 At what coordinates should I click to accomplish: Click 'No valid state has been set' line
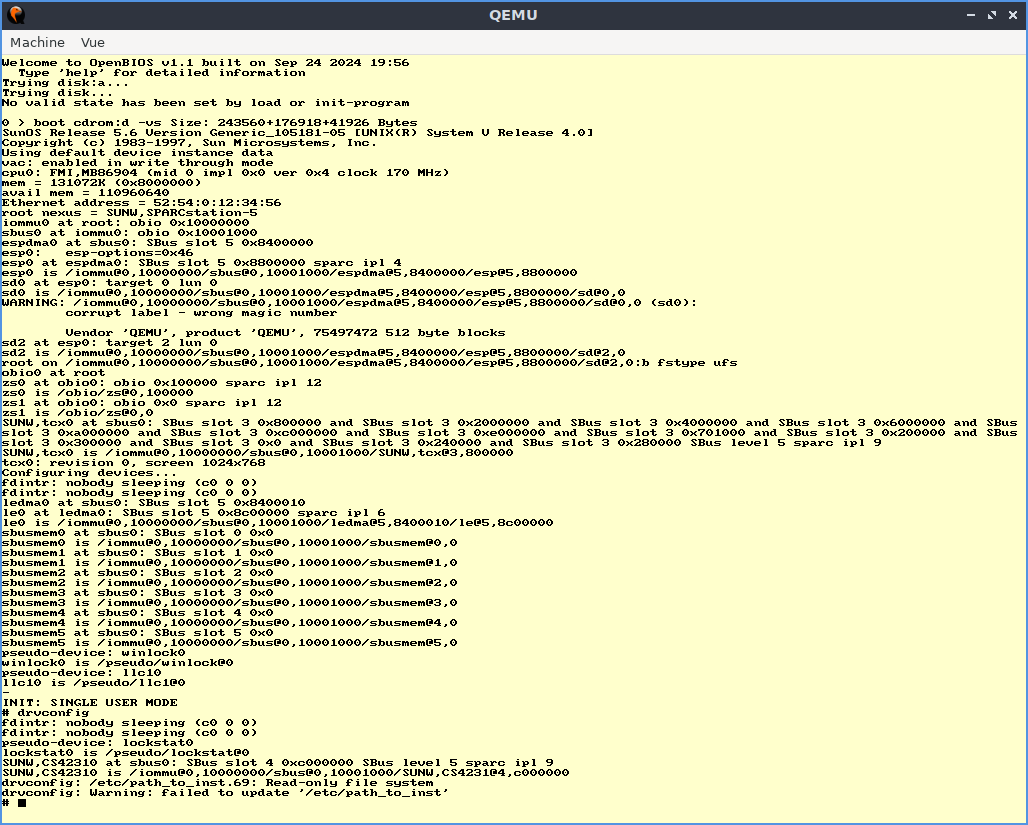(205, 103)
